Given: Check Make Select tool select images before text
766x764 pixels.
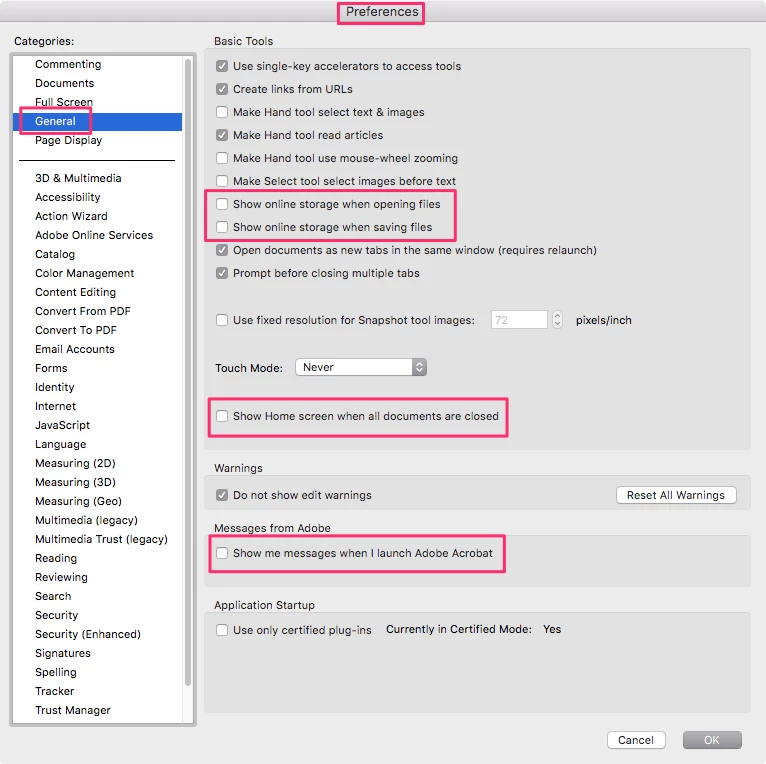Looking at the screenshot, I should pos(222,181).
